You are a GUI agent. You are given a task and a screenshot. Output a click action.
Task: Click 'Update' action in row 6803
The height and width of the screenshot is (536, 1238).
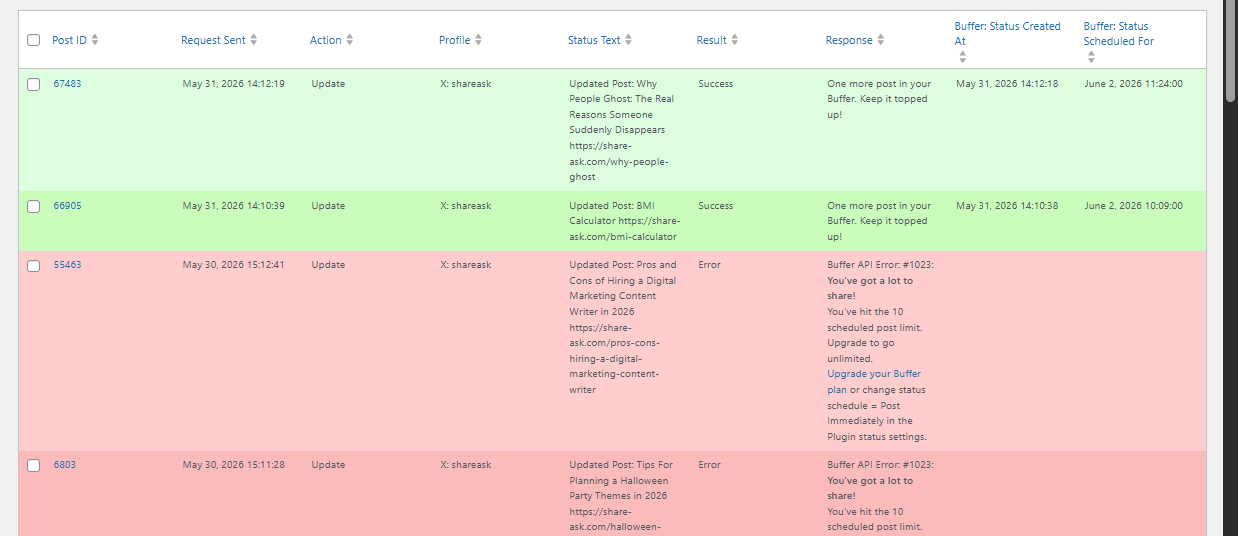point(328,465)
